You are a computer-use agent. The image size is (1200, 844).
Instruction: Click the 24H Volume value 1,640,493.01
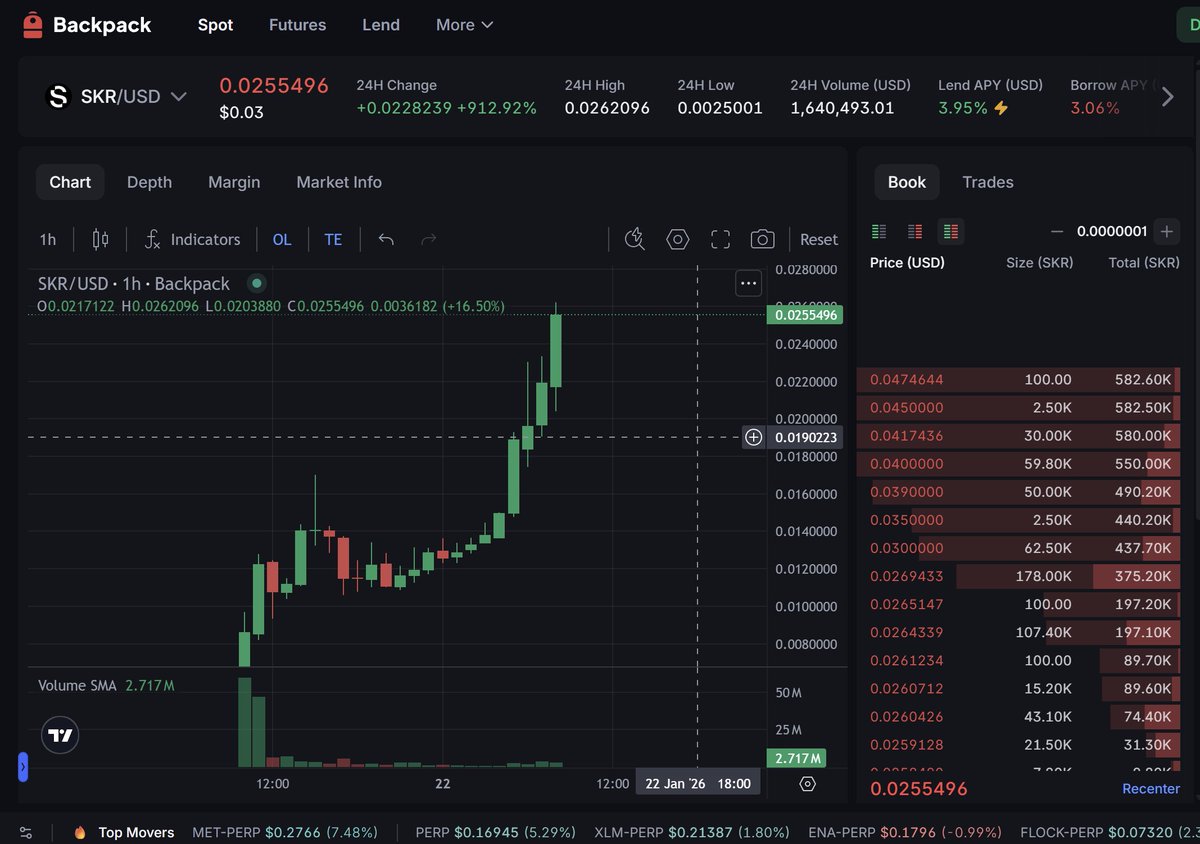[x=842, y=108]
